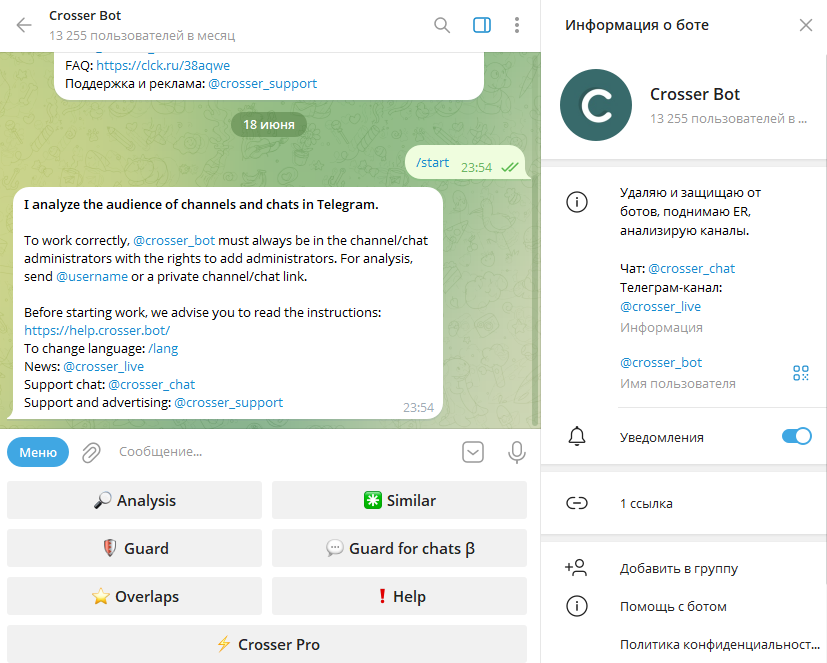Go back using the arrow icon
This screenshot has width=827, height=663.
(24, 25)
